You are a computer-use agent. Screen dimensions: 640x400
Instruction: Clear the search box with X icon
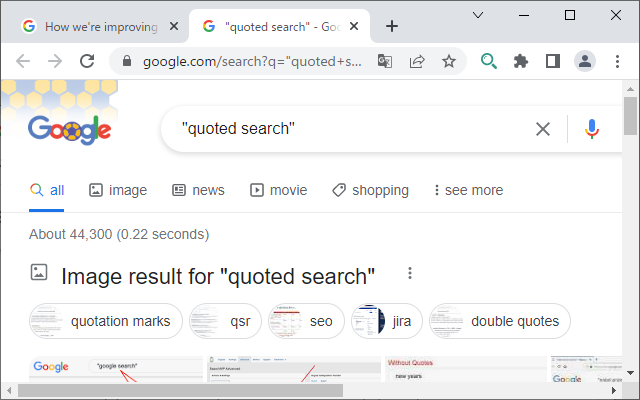coord(542,128)
